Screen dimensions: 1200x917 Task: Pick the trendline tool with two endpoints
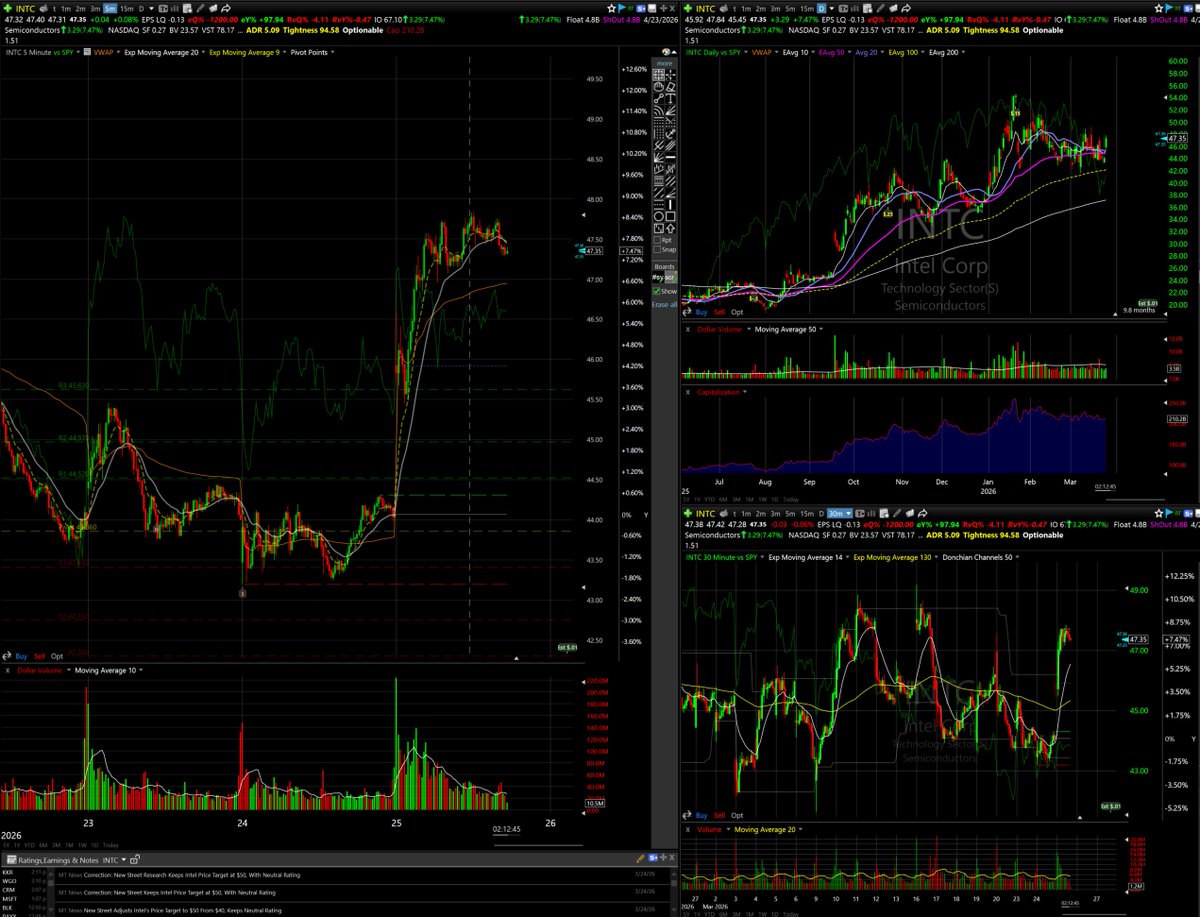658,99
